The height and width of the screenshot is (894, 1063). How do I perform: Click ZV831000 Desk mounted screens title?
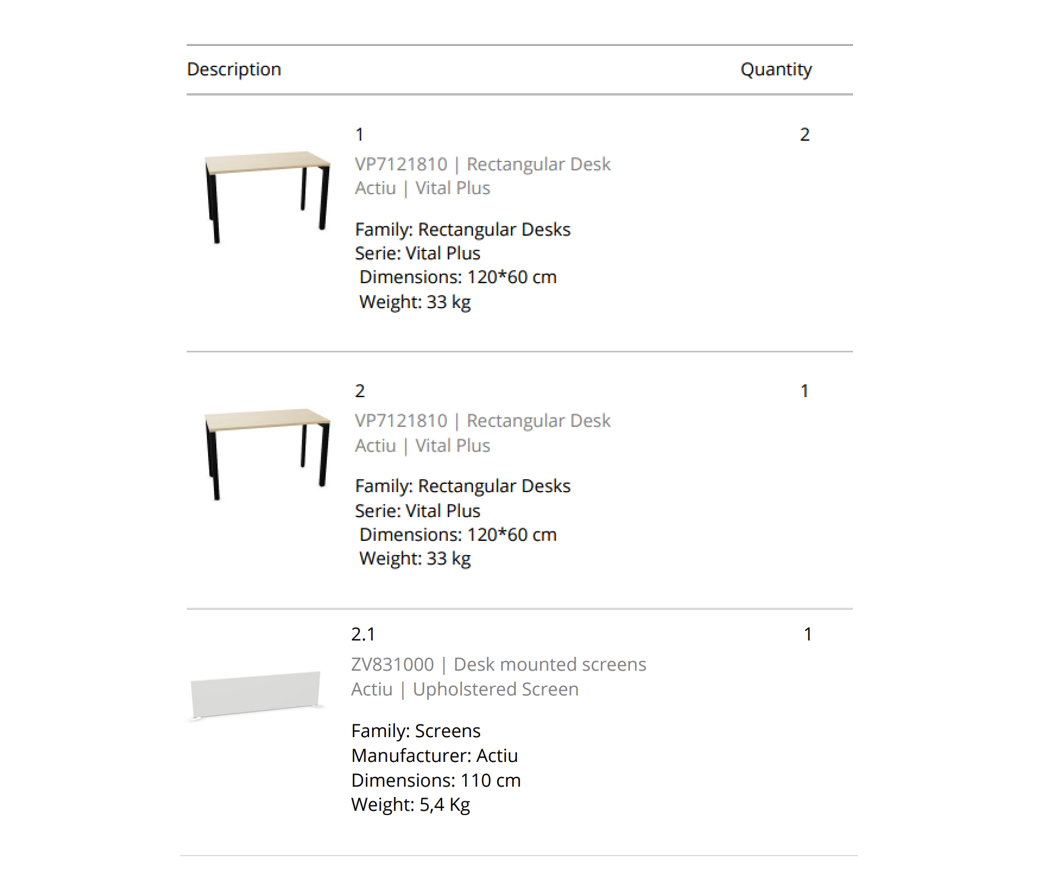tap(498, 664)
